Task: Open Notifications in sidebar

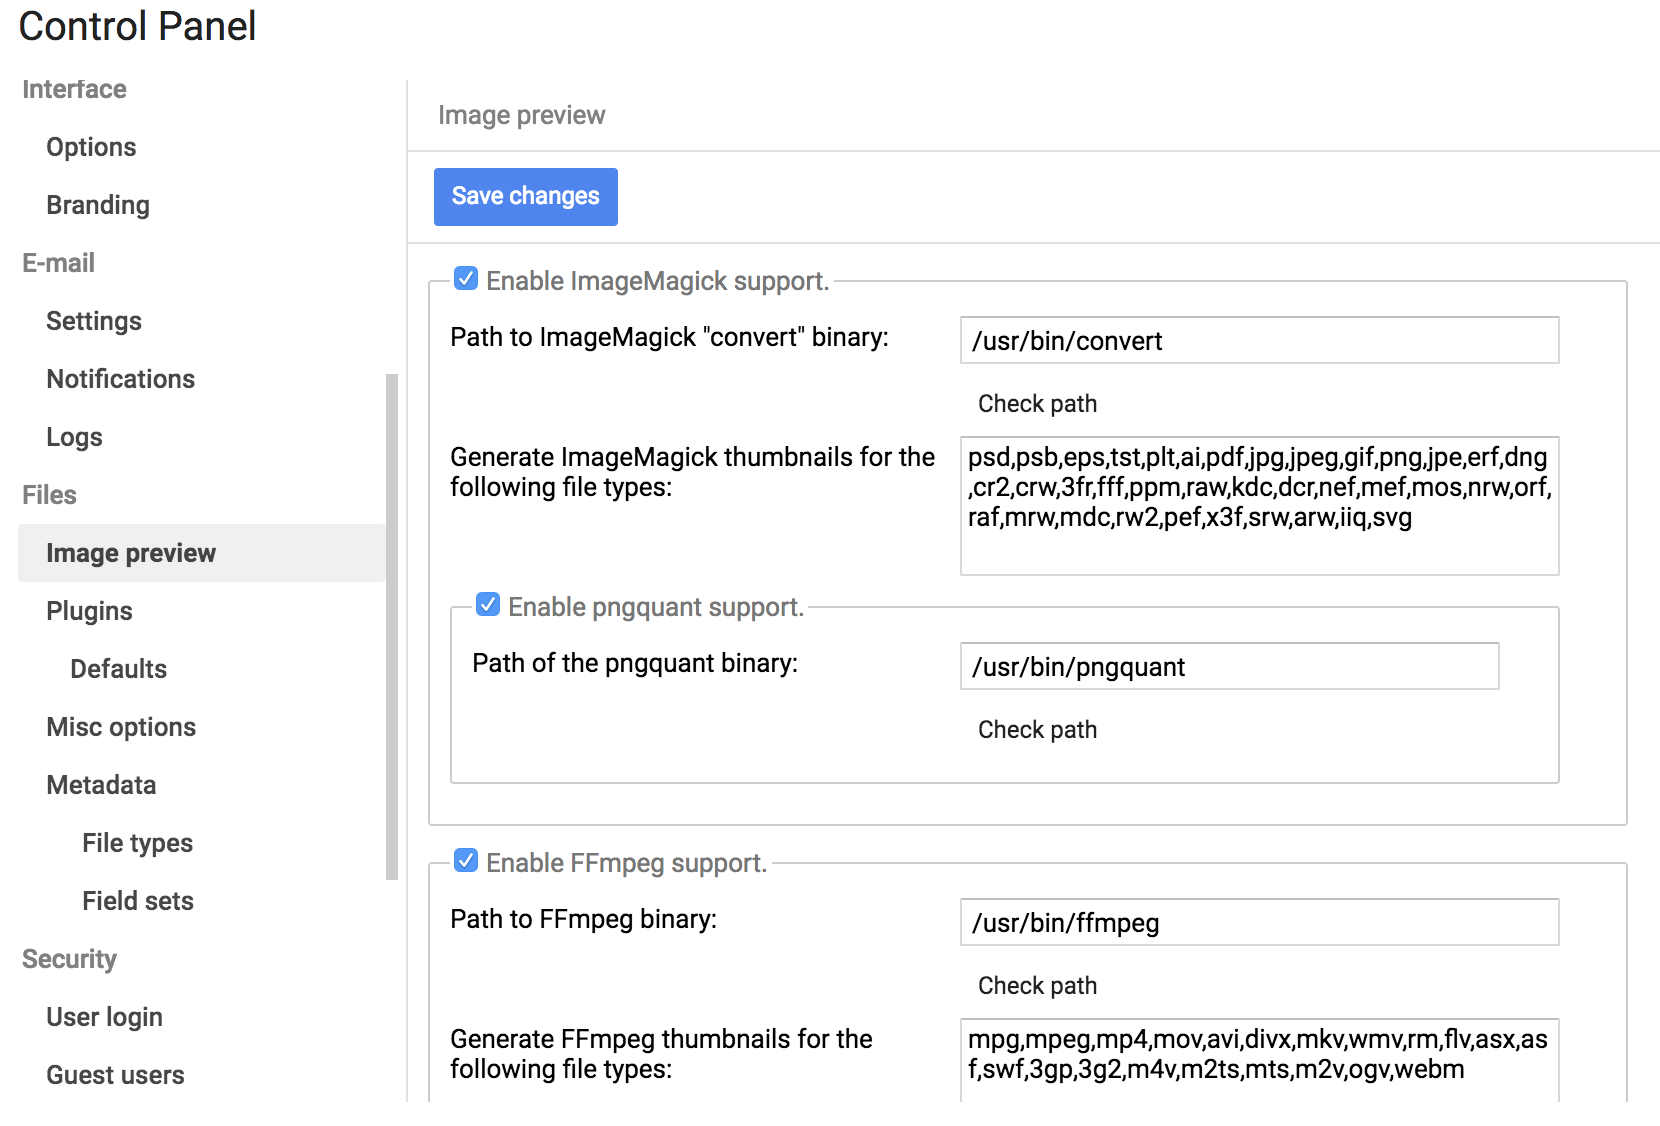Action: [120, 379]
